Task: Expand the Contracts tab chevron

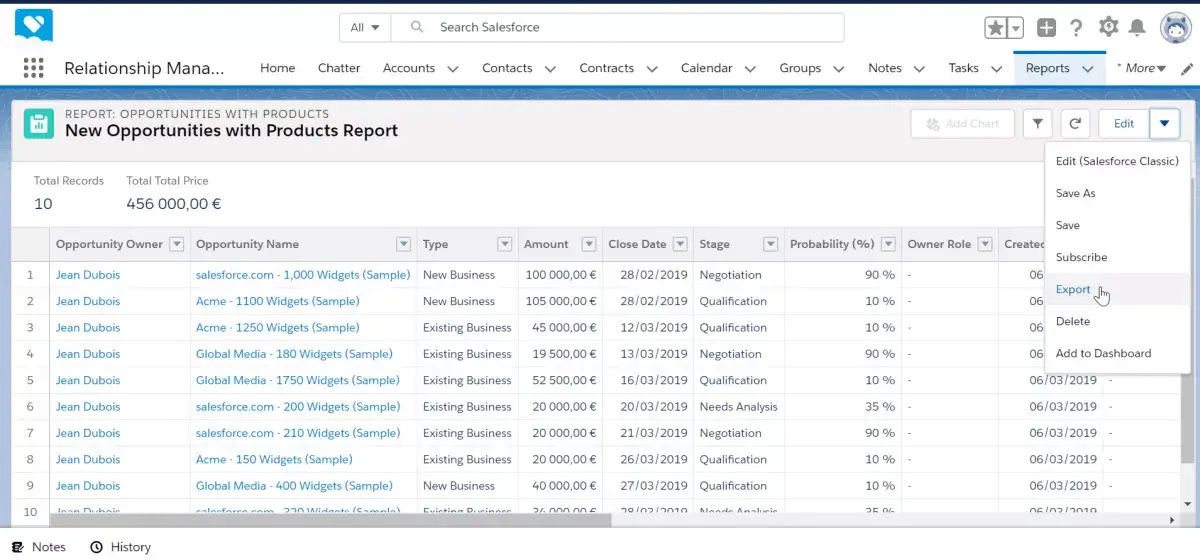Action: (x=652, y=69)
